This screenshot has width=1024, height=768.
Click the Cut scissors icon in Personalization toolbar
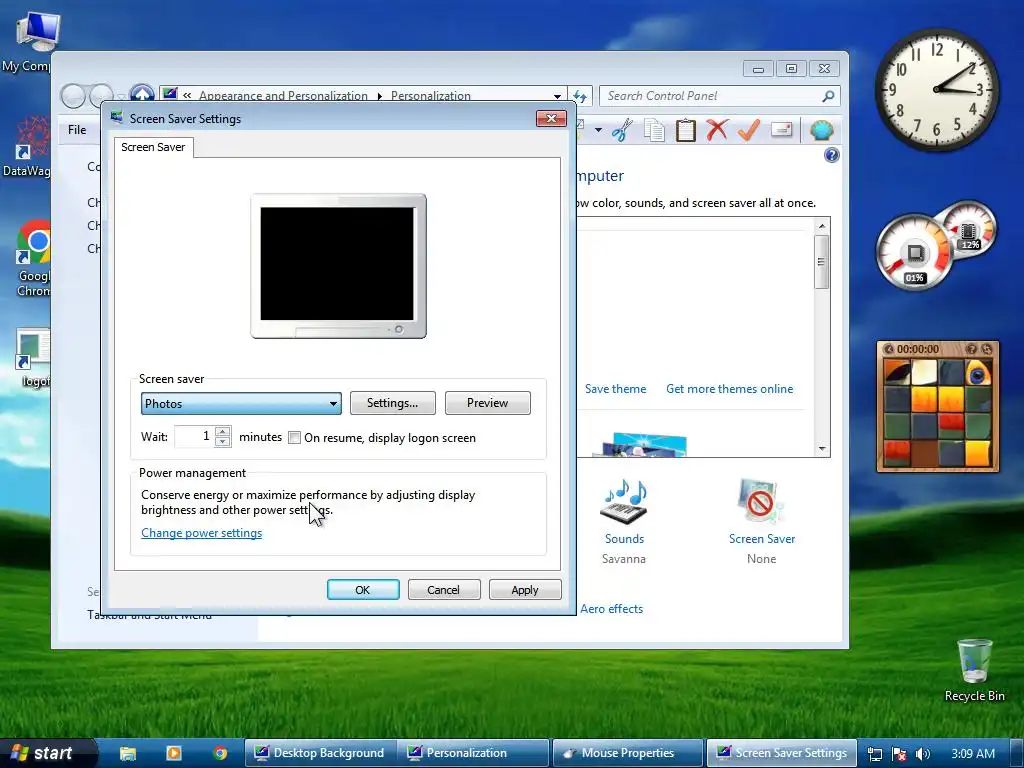(x=622, y=130)
